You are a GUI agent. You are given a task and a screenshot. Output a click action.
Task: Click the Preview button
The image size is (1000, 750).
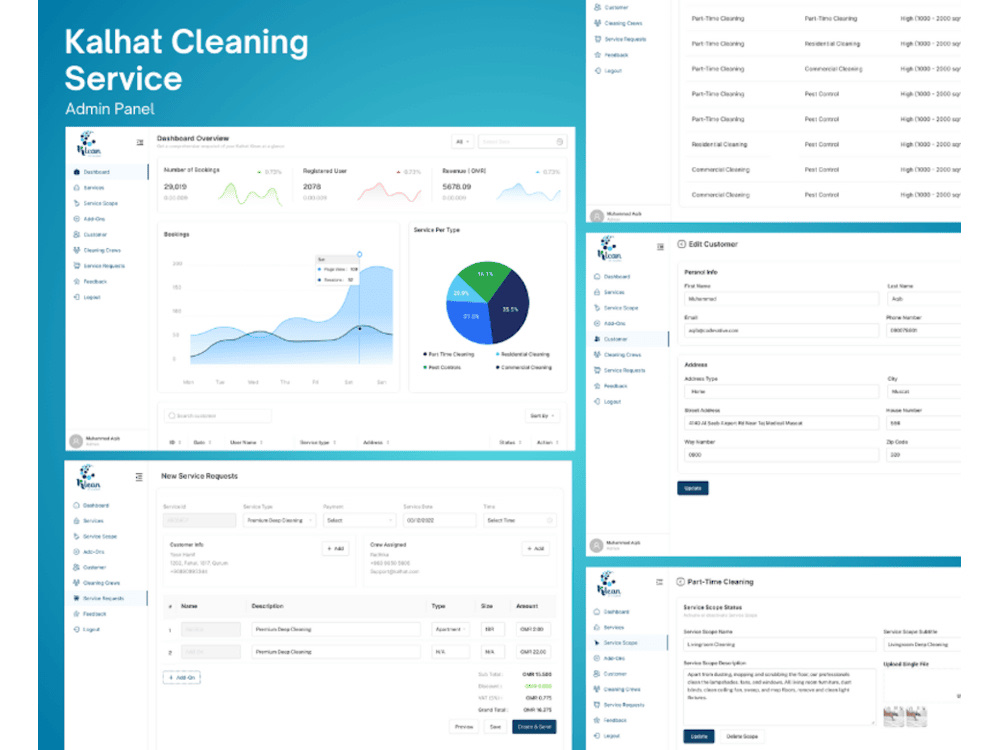click(464, 726)
